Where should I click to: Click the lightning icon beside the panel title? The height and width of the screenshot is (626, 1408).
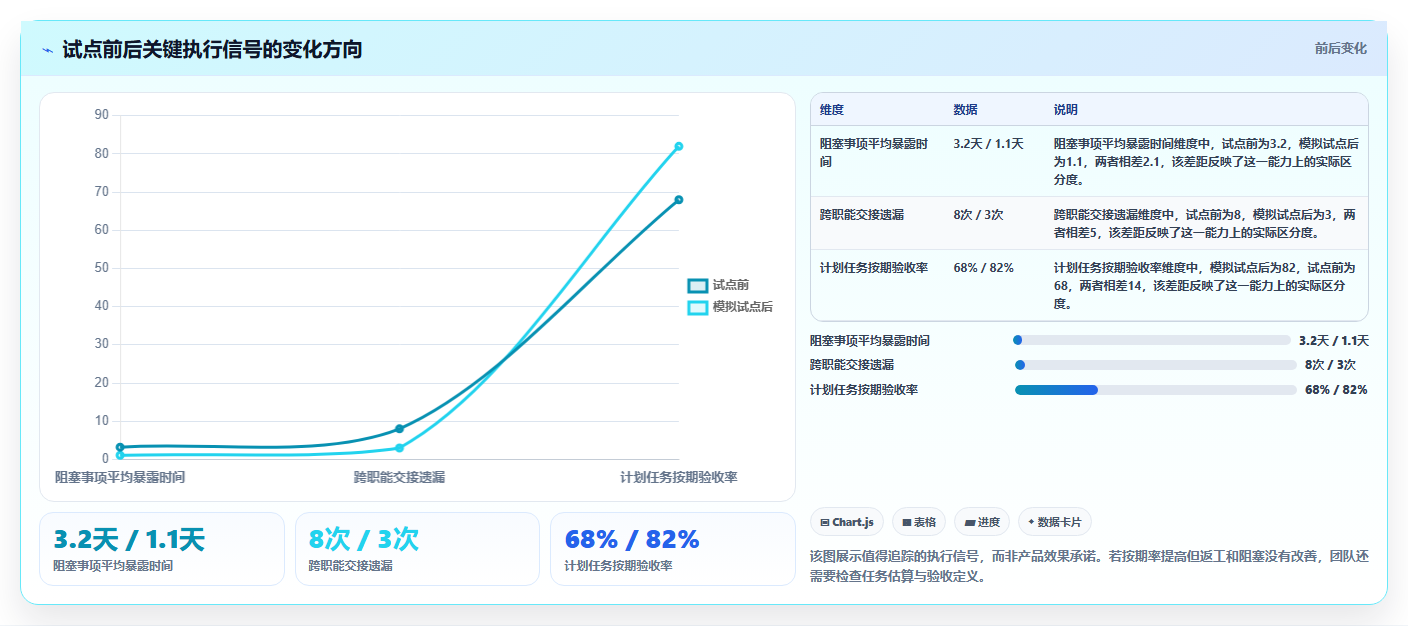coord(47,50)
